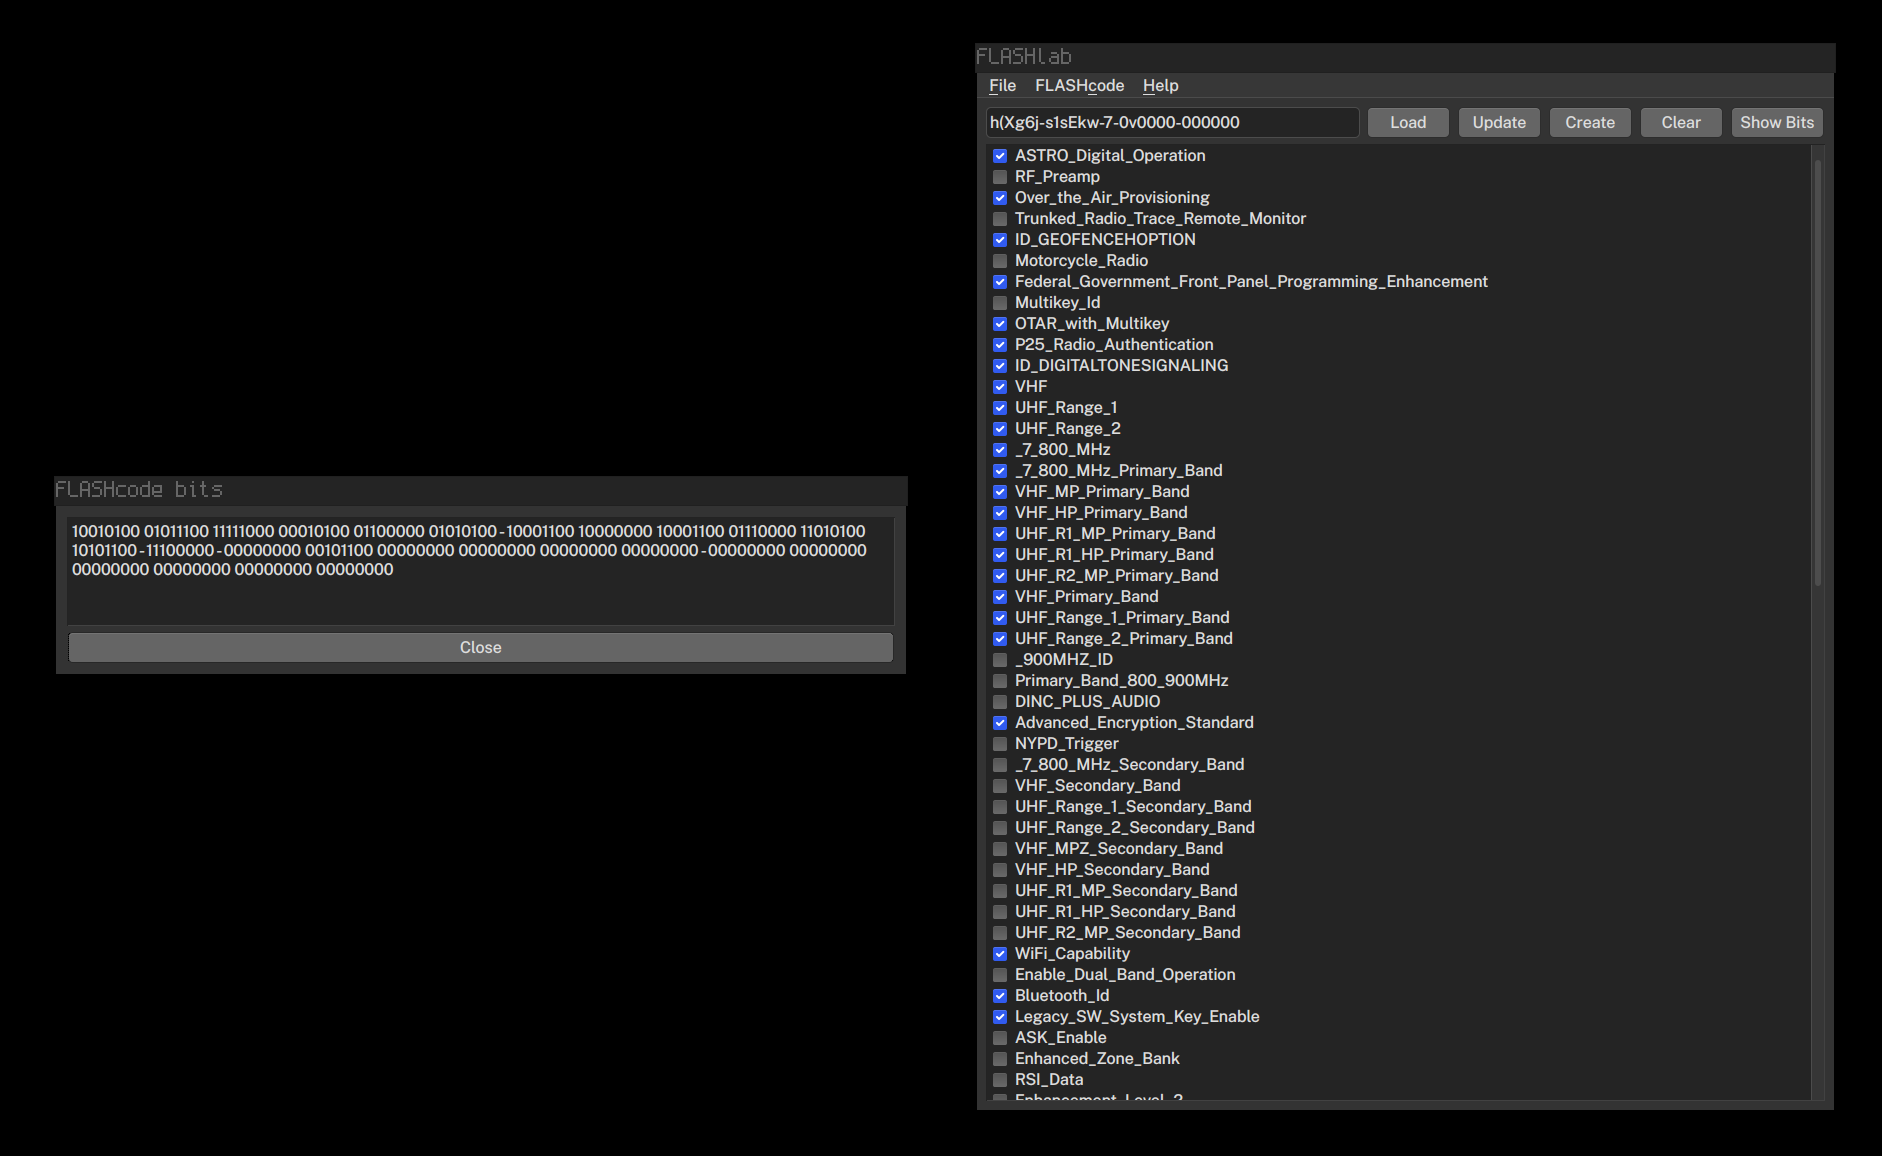Close the FLASHcode bits dialog
Viewport: 1882px width, 1156px height.
(x=480, y=647)
